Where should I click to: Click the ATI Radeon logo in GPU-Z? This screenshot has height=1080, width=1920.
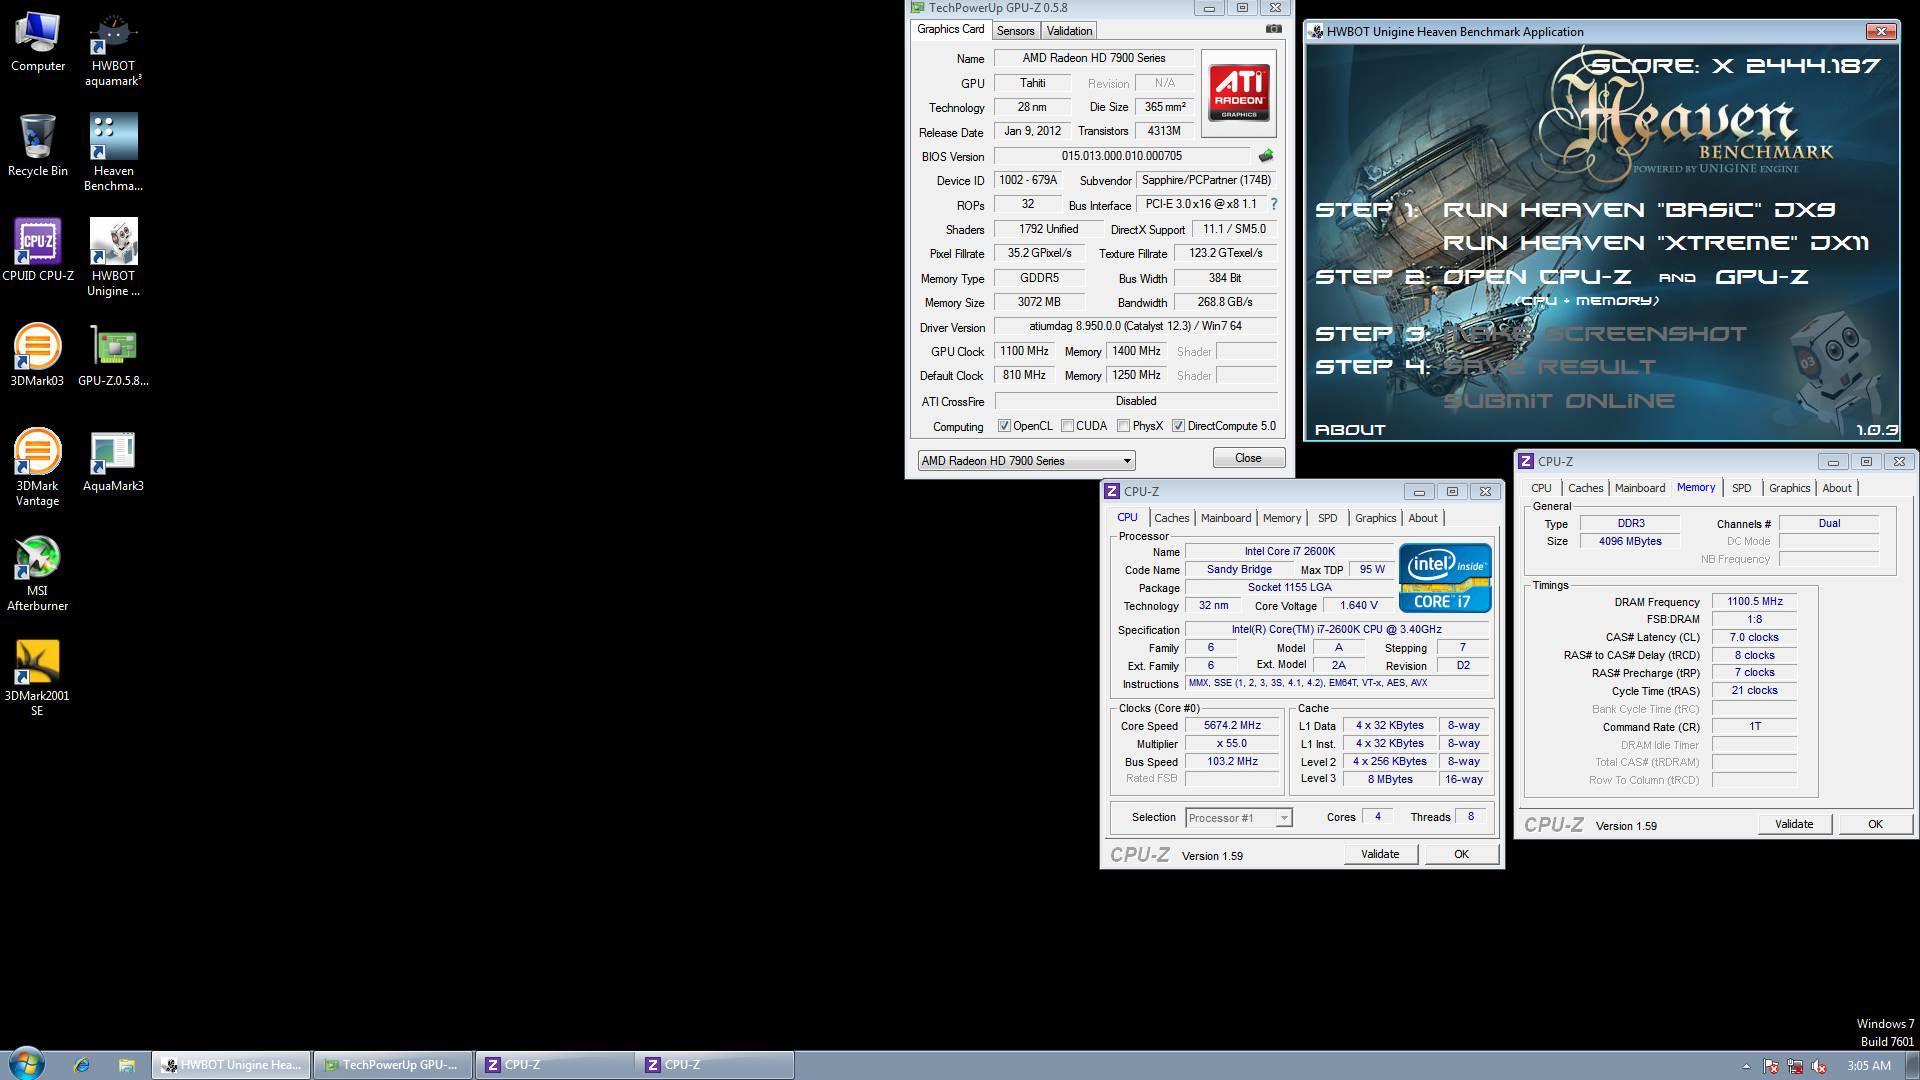coord(1238,93)
